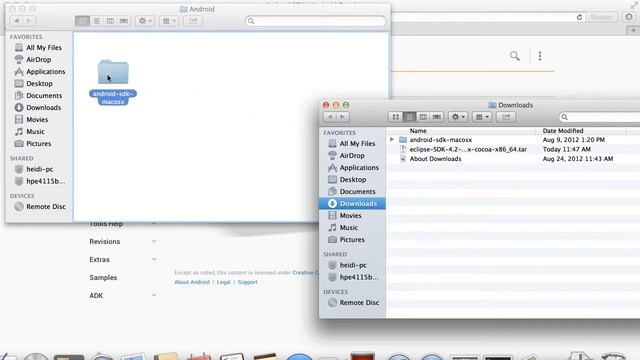Image resolution: width=640 pixels, height=360 pixels.
Task: Switch Downloads window to column view
Action: 423,117
